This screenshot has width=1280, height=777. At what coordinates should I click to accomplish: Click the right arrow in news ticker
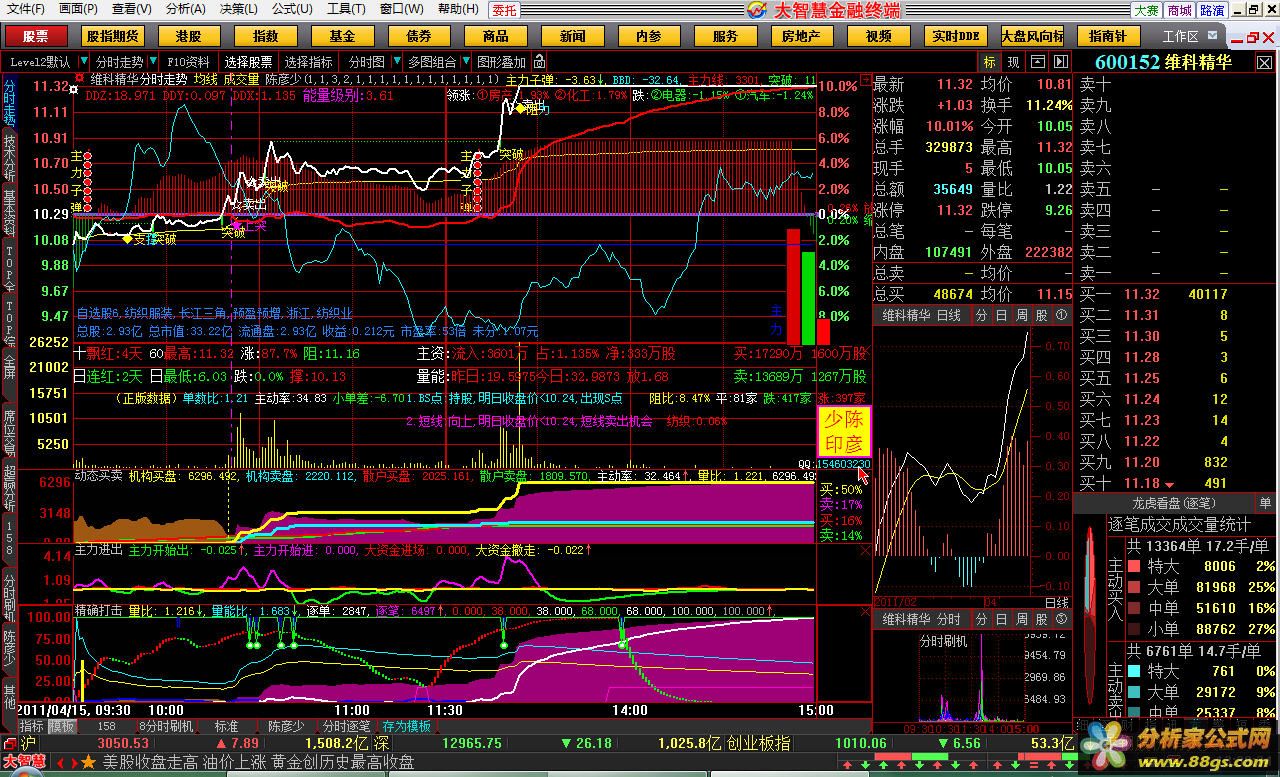(x=73, y=763)
